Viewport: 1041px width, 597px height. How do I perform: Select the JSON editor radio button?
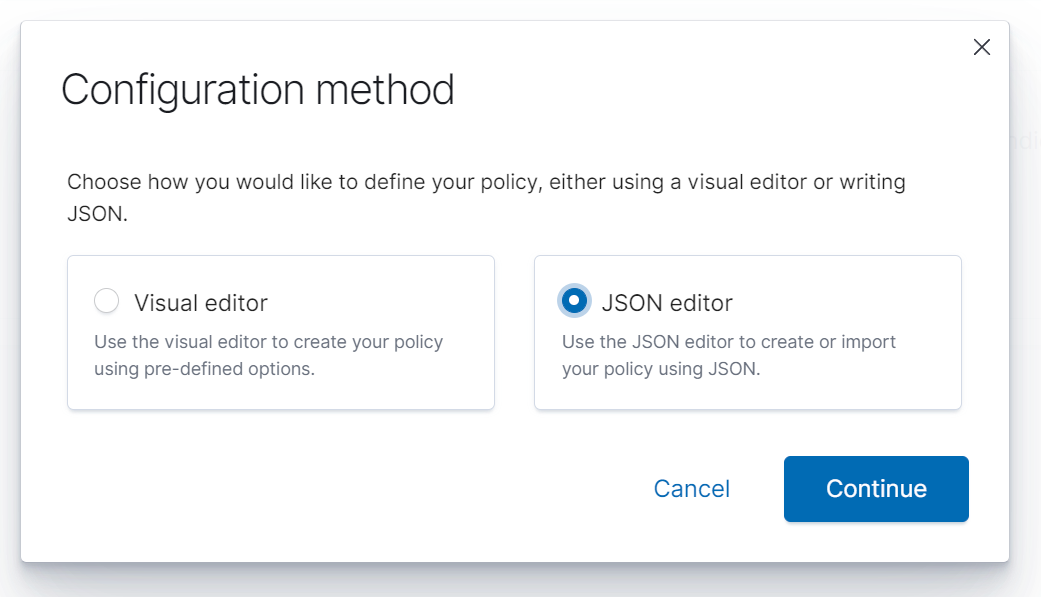tap(573, 300)
